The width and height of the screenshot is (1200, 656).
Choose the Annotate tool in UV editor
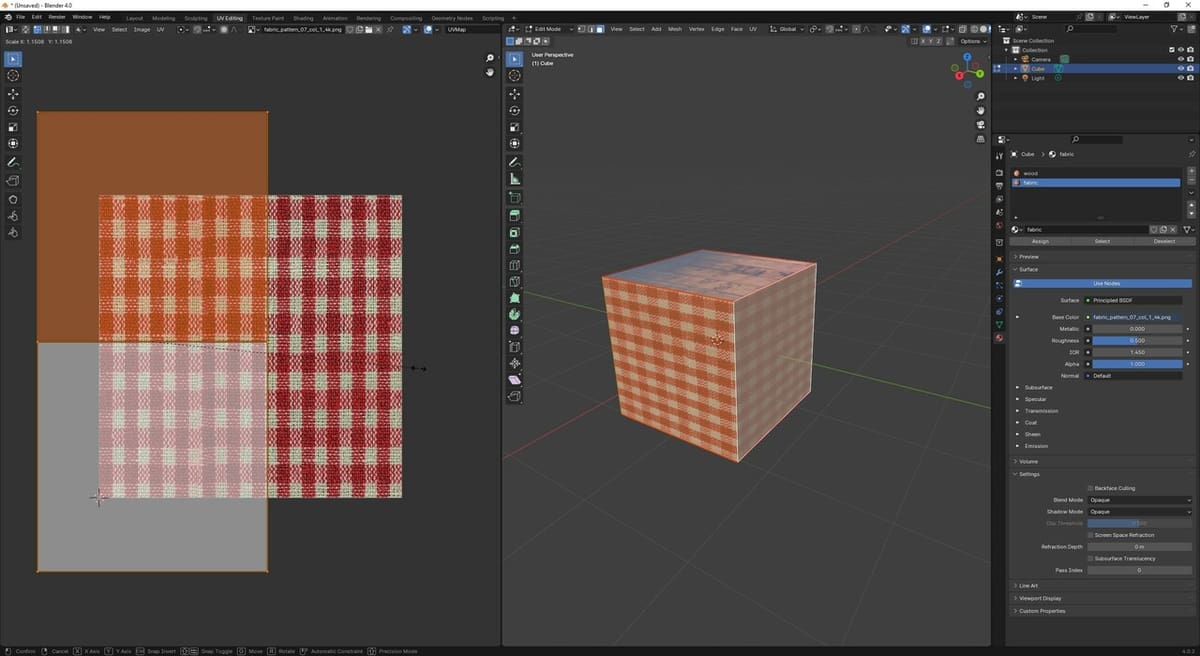pos(13,162)
